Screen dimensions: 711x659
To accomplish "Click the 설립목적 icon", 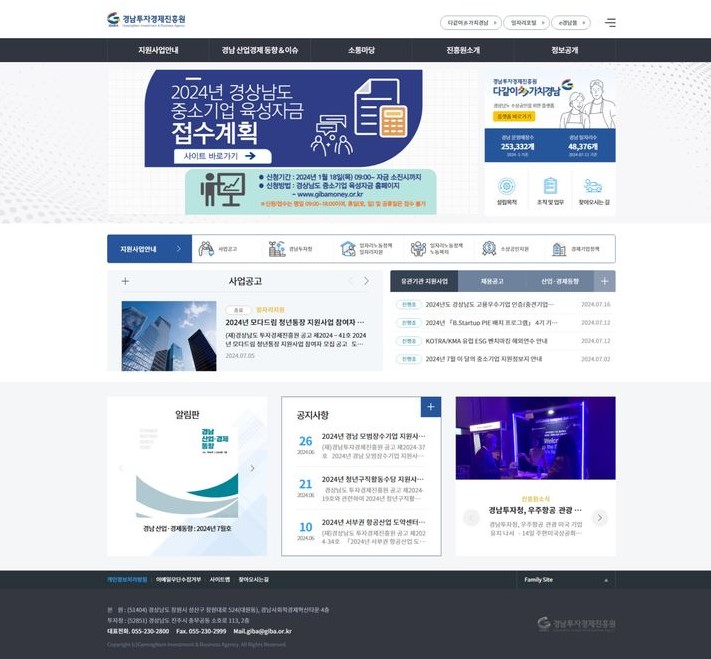I will click(506, 189).
